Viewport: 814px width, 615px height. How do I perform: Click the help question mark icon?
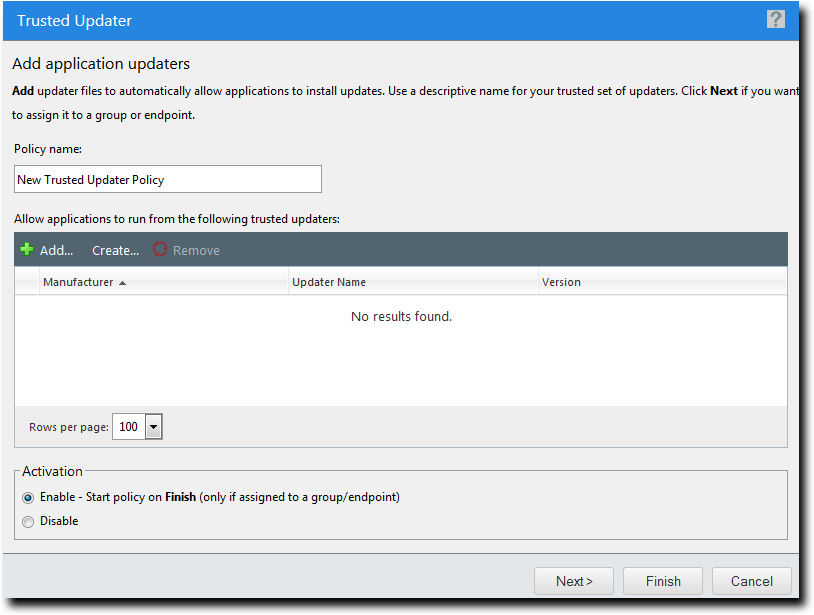(775, 19)
